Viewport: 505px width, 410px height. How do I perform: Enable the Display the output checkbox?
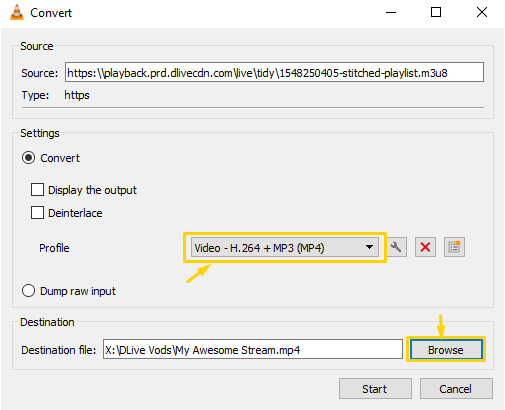(x=37, y=190)
